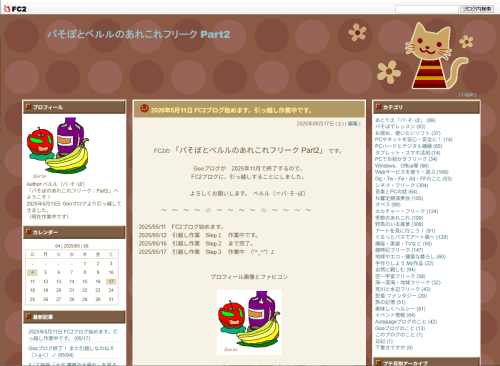Open category Gg・Tw・Fe・Ad・FFのこと
The image size is (500, 366).
pyautogui.click(x=413, y=179)
